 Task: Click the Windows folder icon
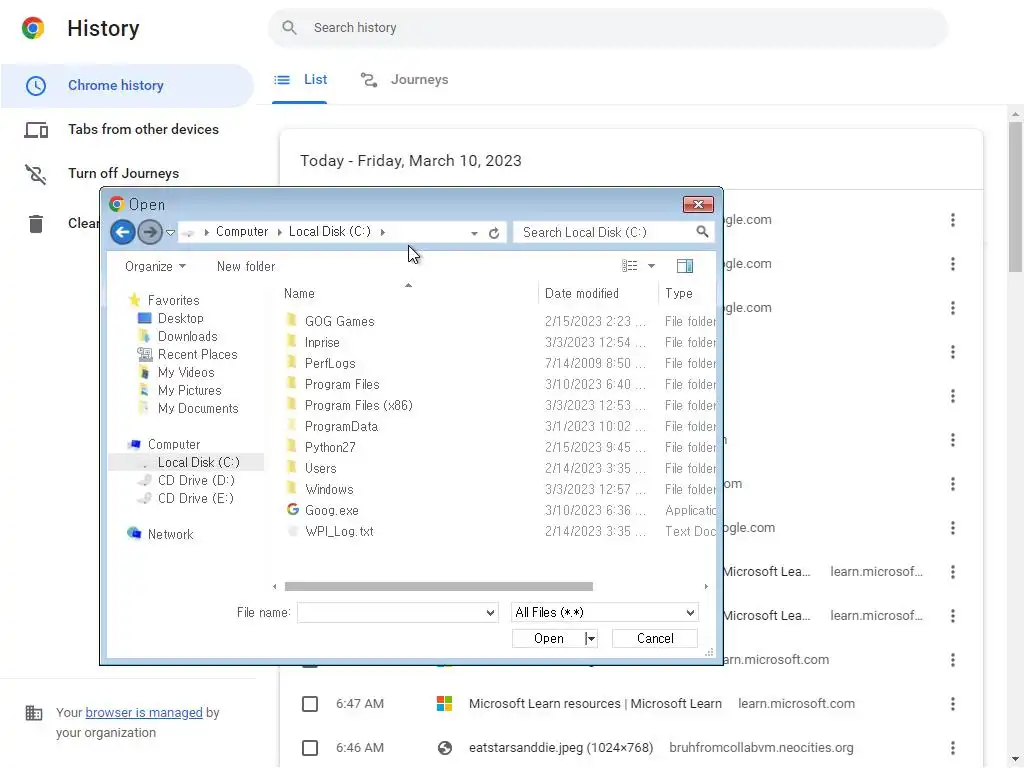pyautogui.click(x=292, y=488)
